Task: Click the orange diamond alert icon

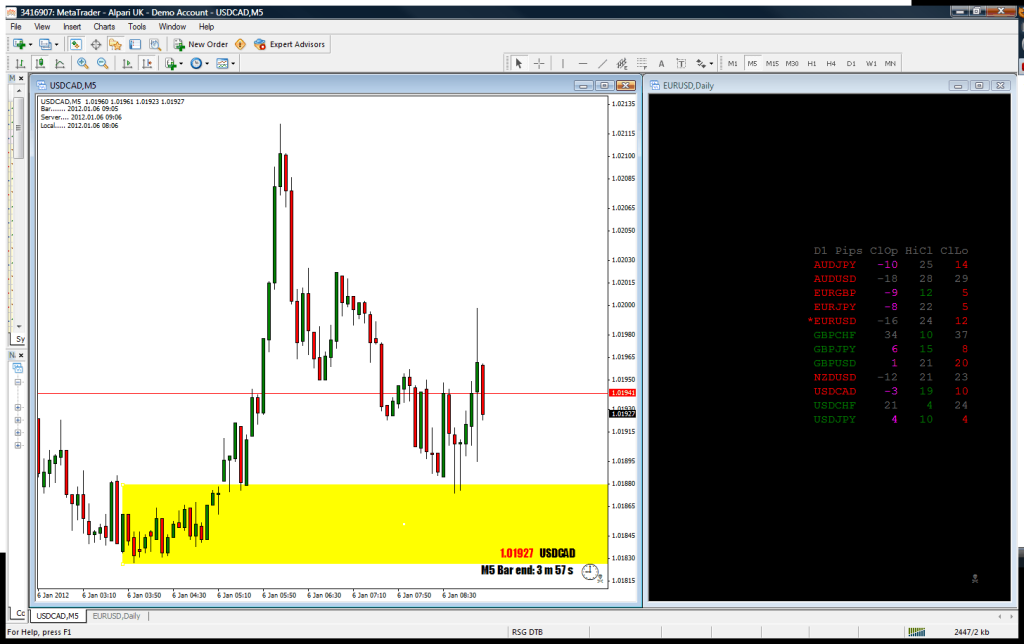Action: (240, 44)
